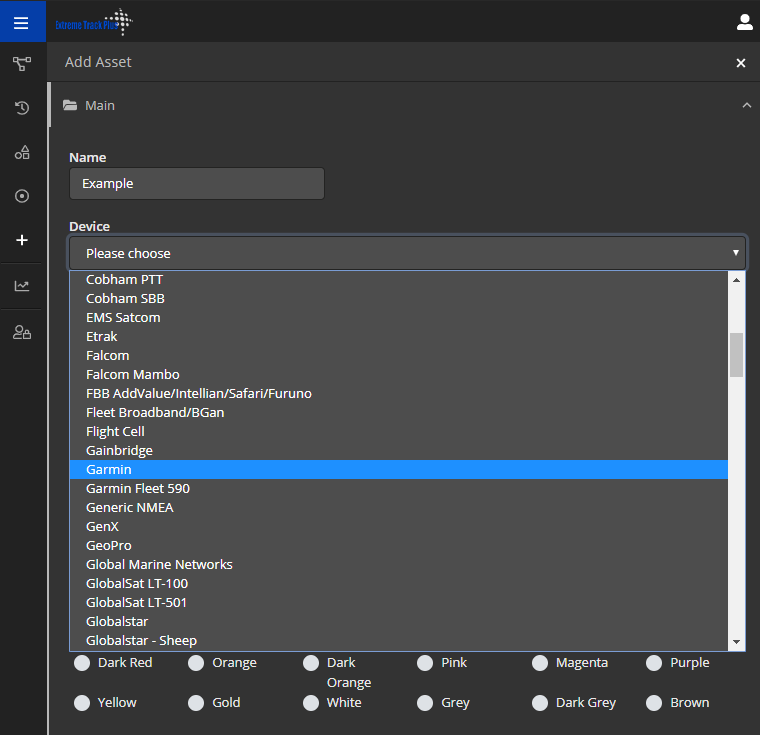The image size is (760, 735).
Task: Select Cobham SBB device option
Action: tap(398, 299)
